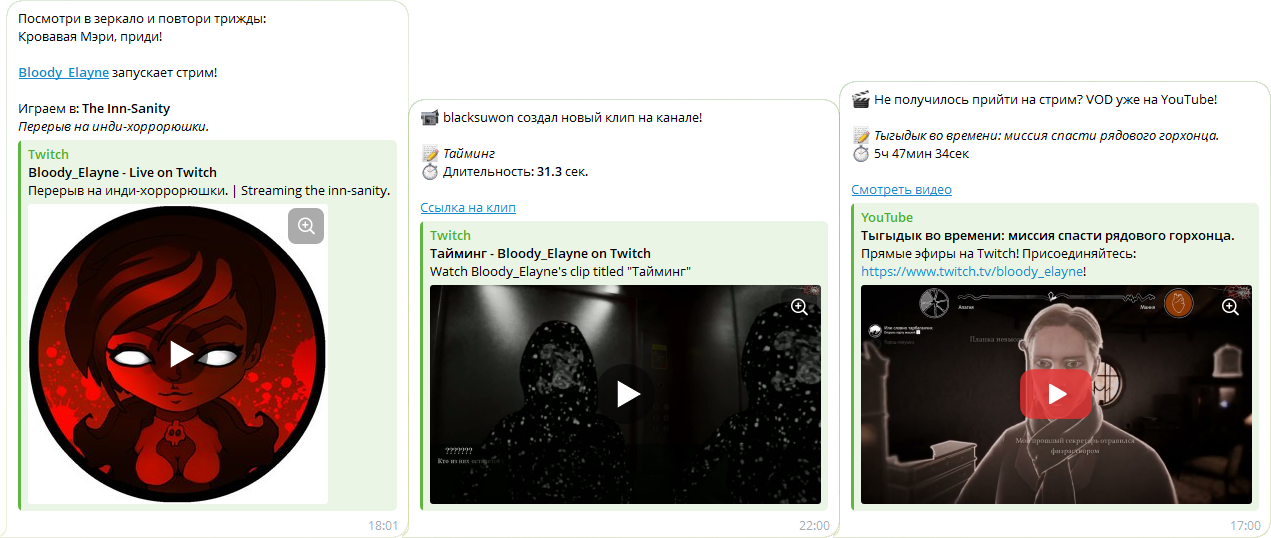
Task: Click the camera emoji before blacksuwon
Action: [430, 118]
